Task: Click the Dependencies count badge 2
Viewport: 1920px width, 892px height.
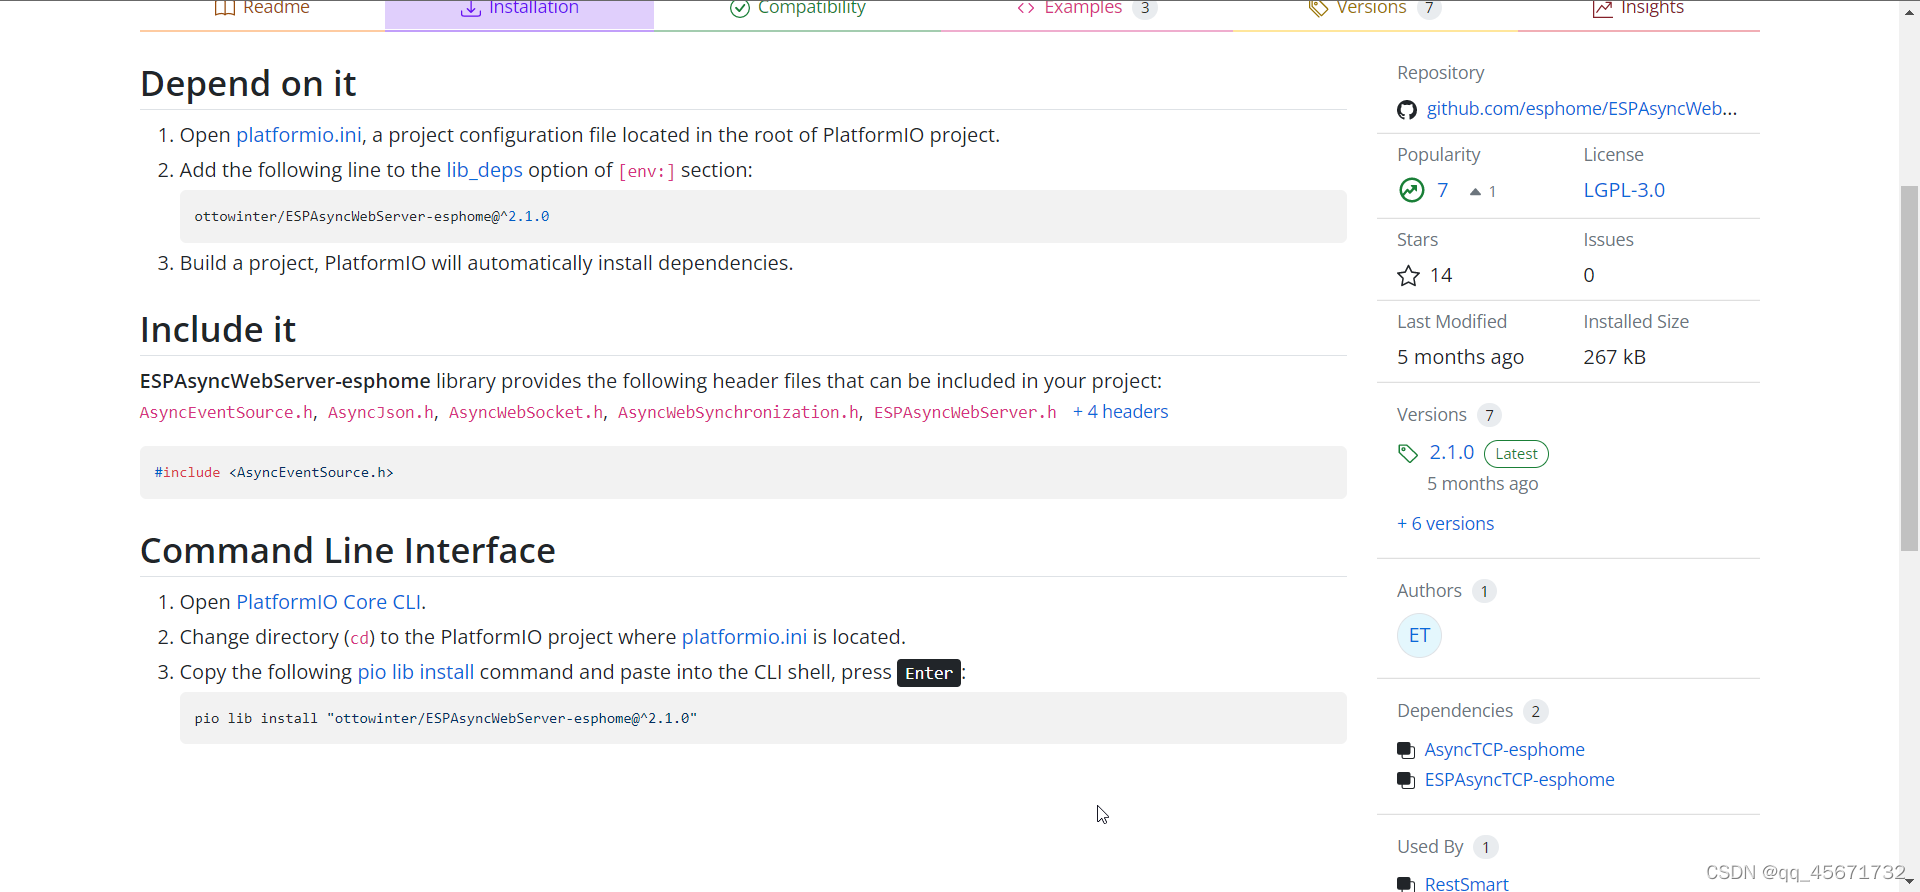Action: point(1536,712)
